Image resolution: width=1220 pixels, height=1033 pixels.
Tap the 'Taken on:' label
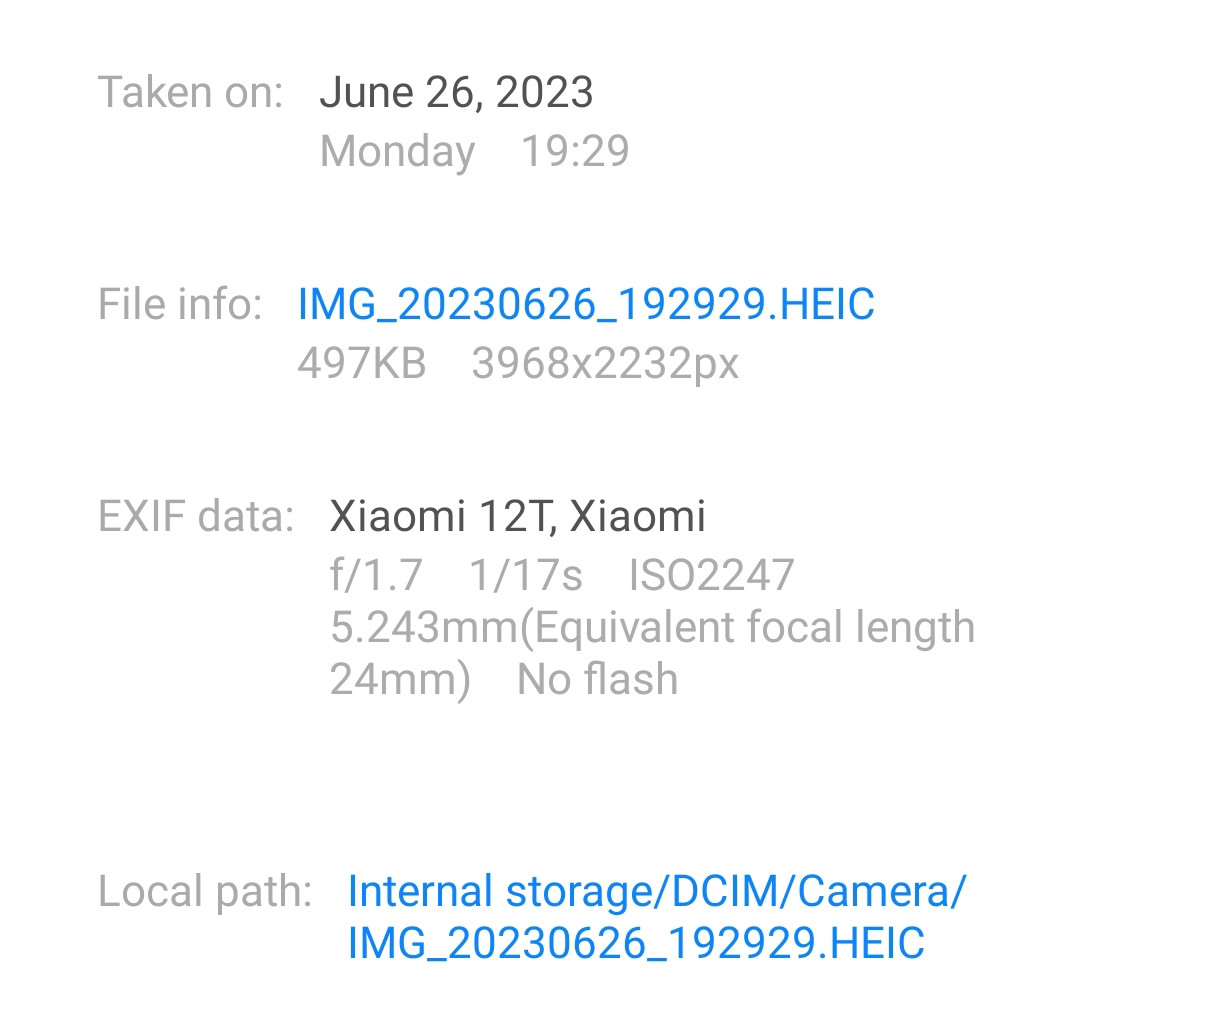[x=190, y=93]
